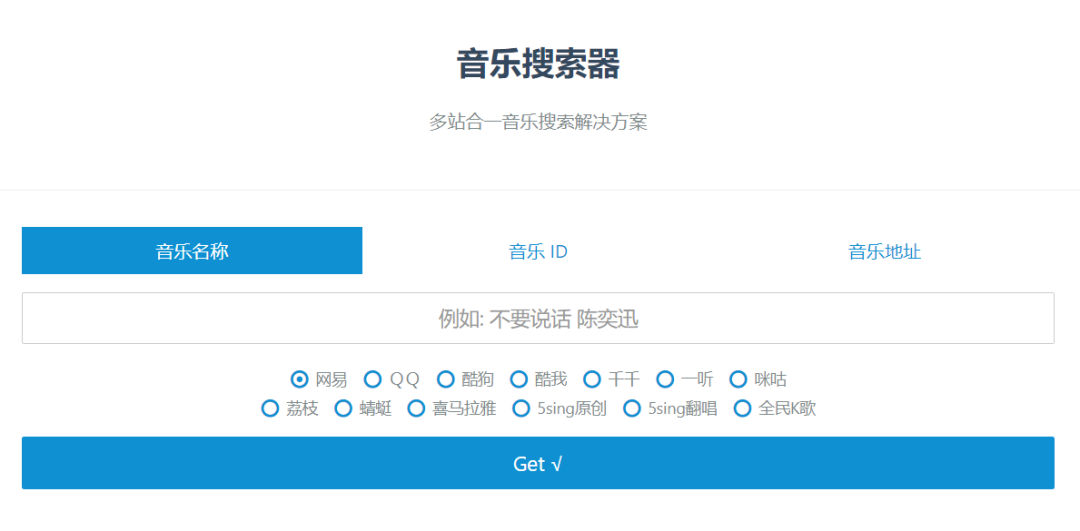
Task: Select the 荔枝 radio option
Action: 270,408
